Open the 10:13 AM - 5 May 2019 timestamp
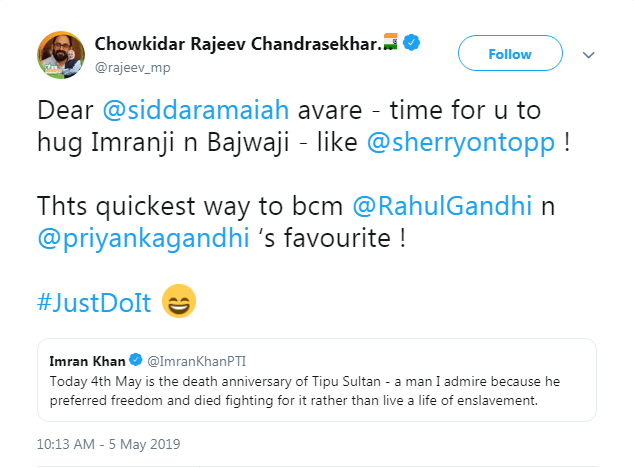 [108, 443]
